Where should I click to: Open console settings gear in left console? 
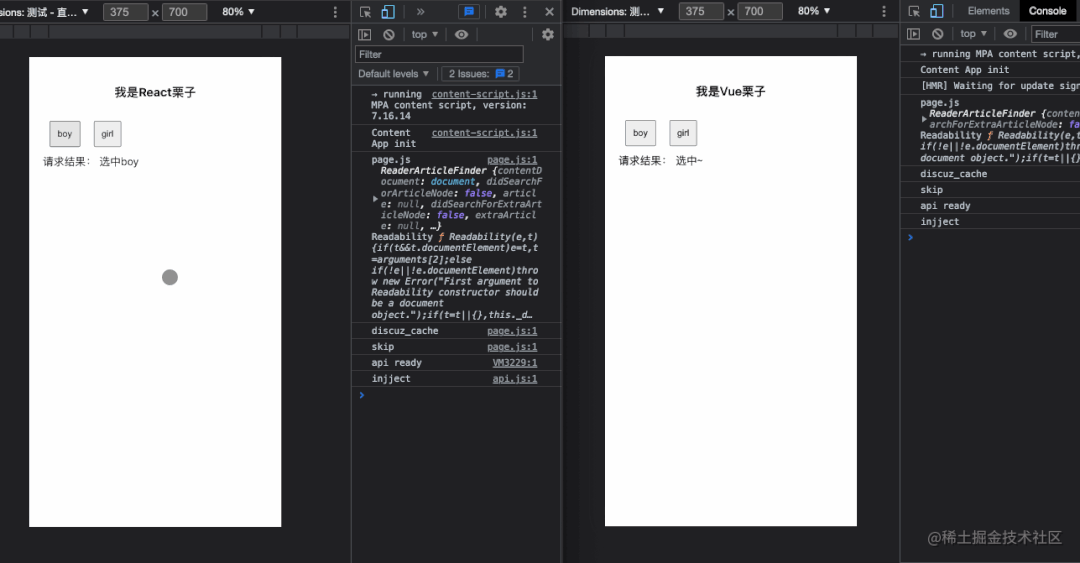pyautogui.click(x=548, y=34)
